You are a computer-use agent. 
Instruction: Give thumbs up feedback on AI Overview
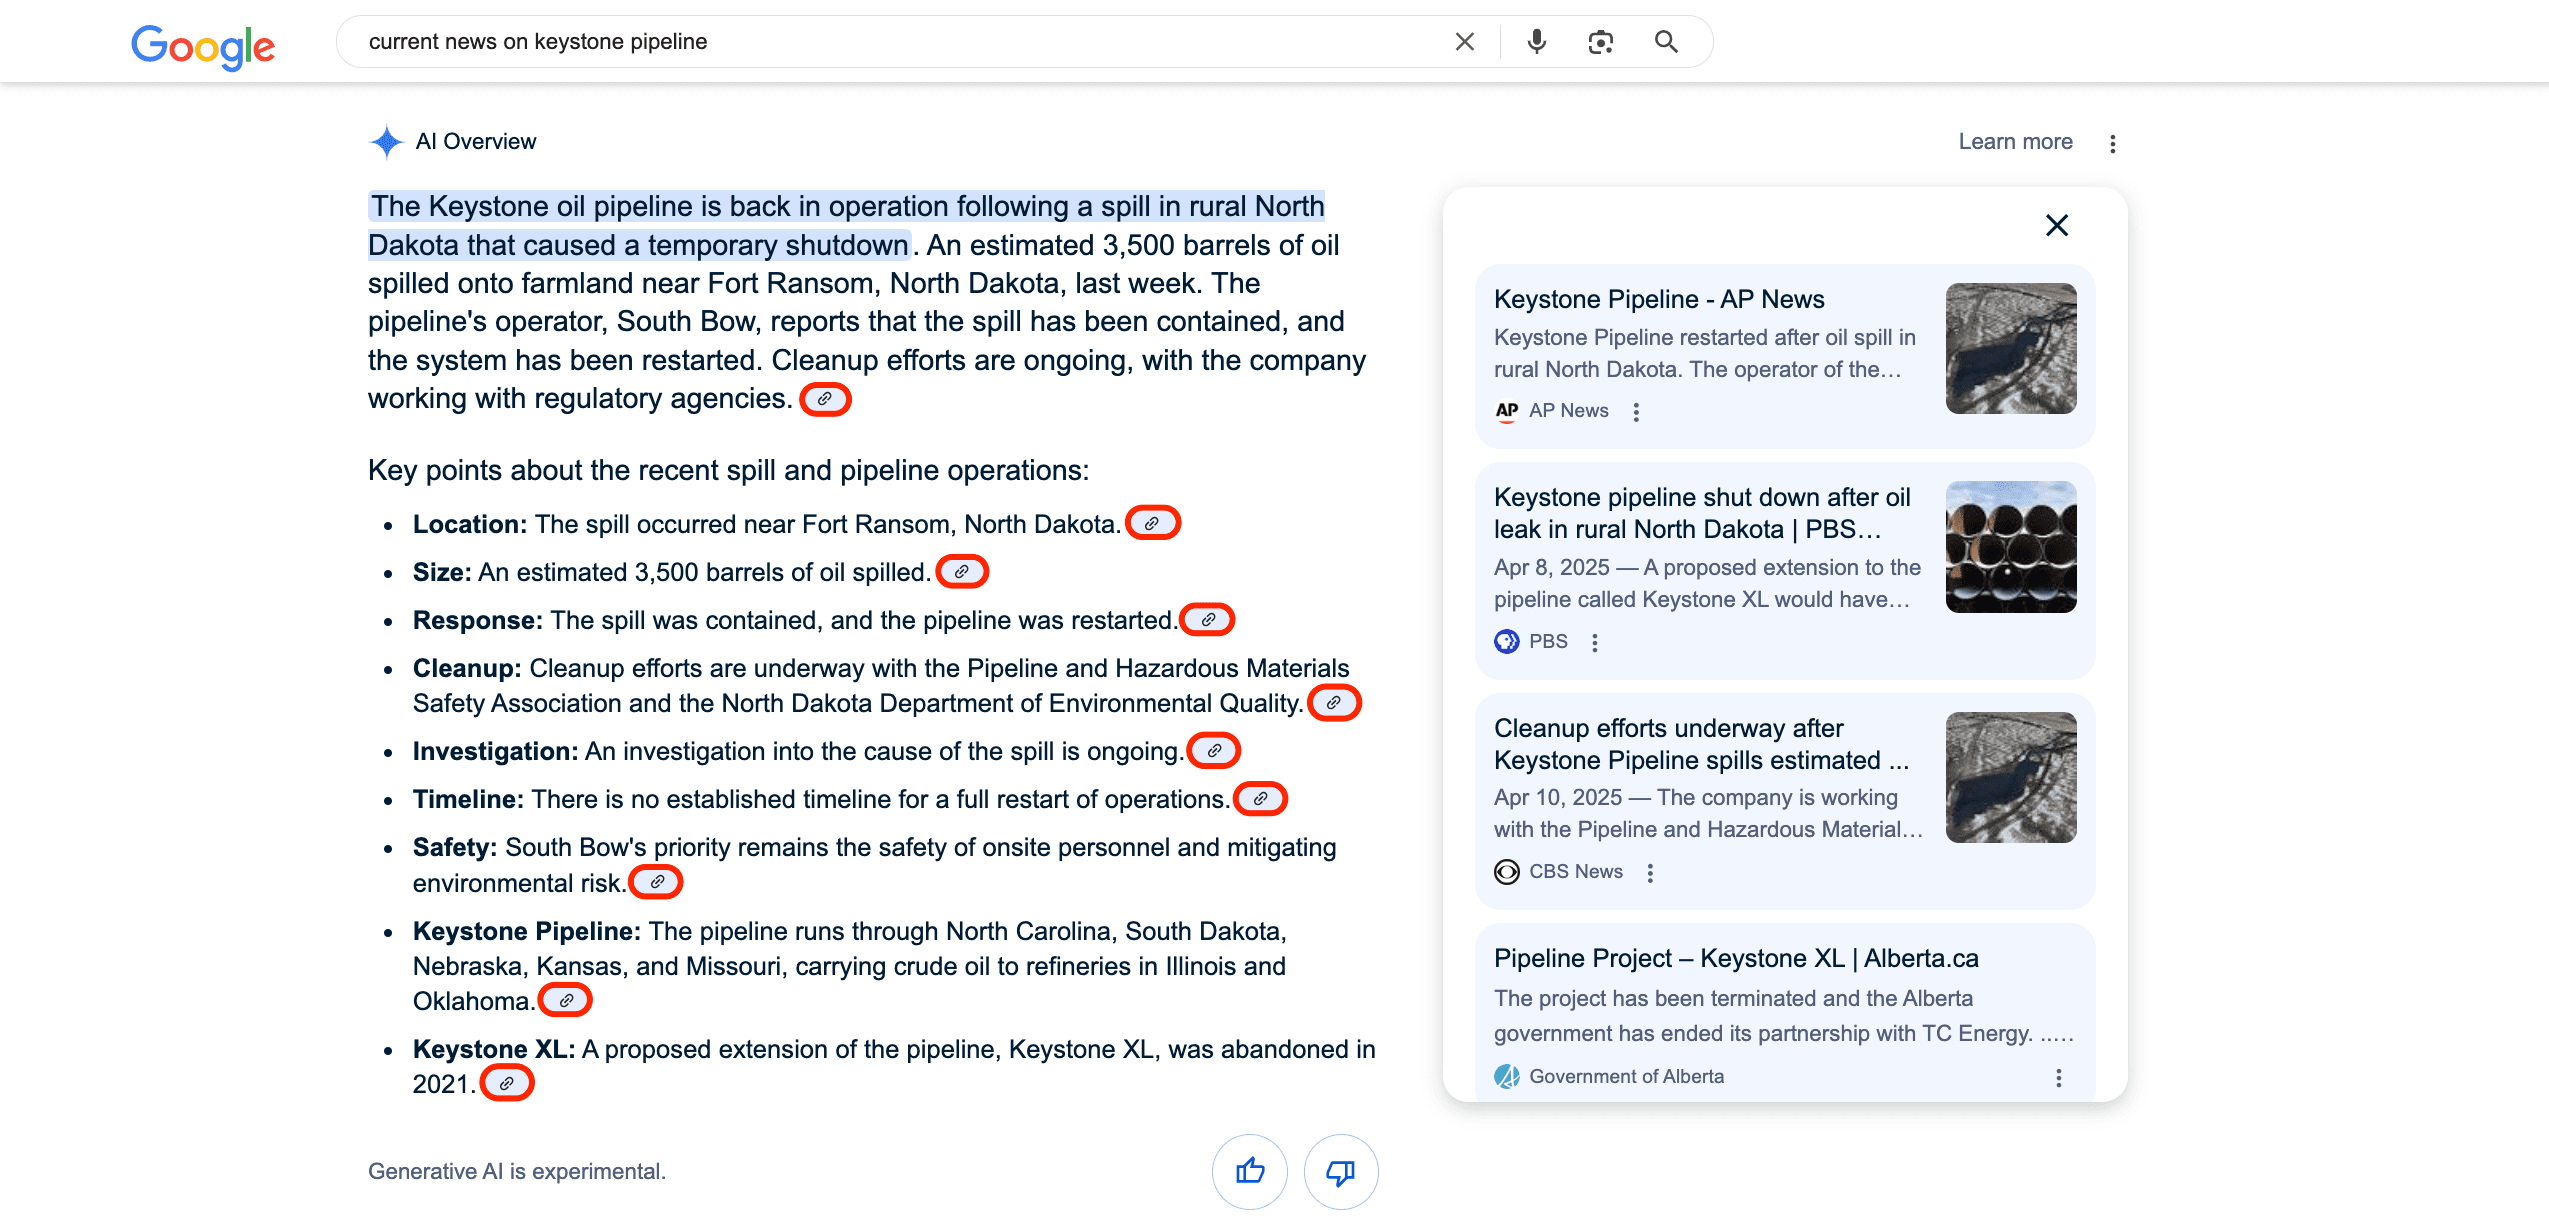coord(1250,1171)
